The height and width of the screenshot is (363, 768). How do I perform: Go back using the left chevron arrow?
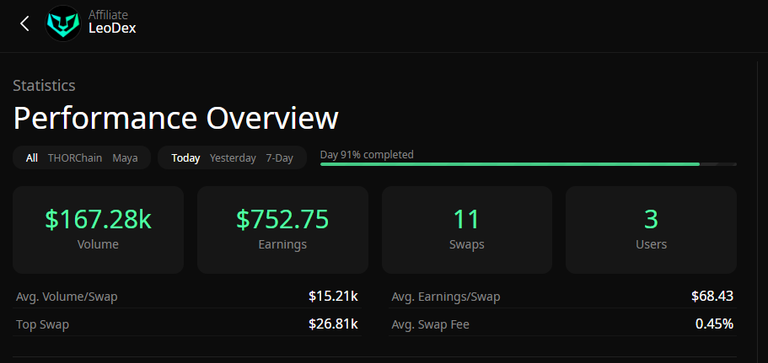tap(24, 24)
